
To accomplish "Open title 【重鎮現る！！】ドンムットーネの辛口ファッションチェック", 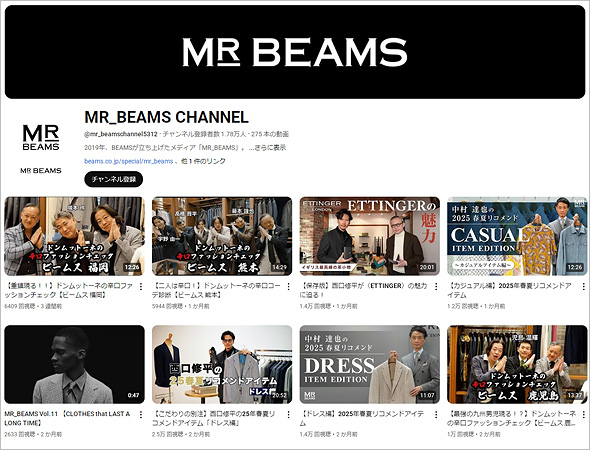I will click(69, 290).
